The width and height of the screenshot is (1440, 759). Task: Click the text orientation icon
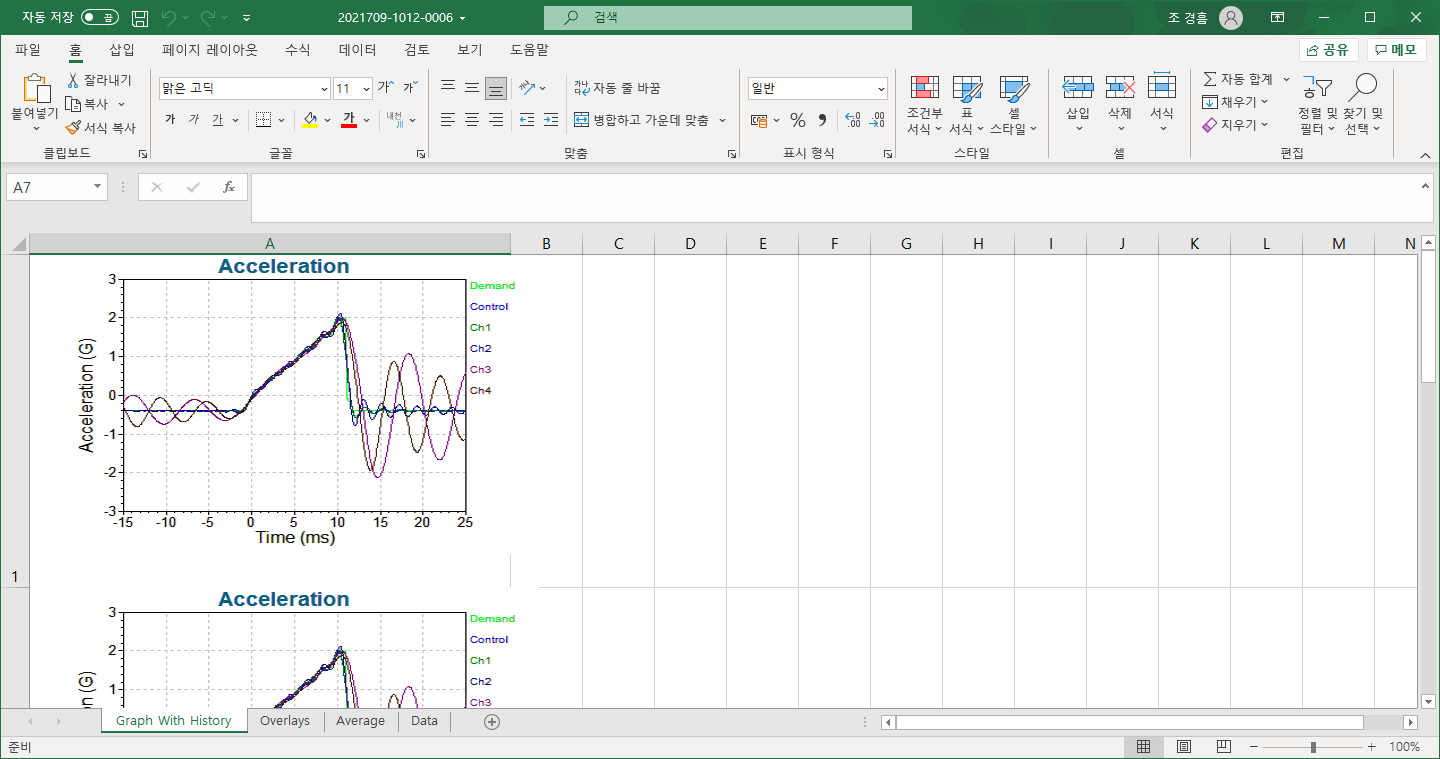coord(528,88)
